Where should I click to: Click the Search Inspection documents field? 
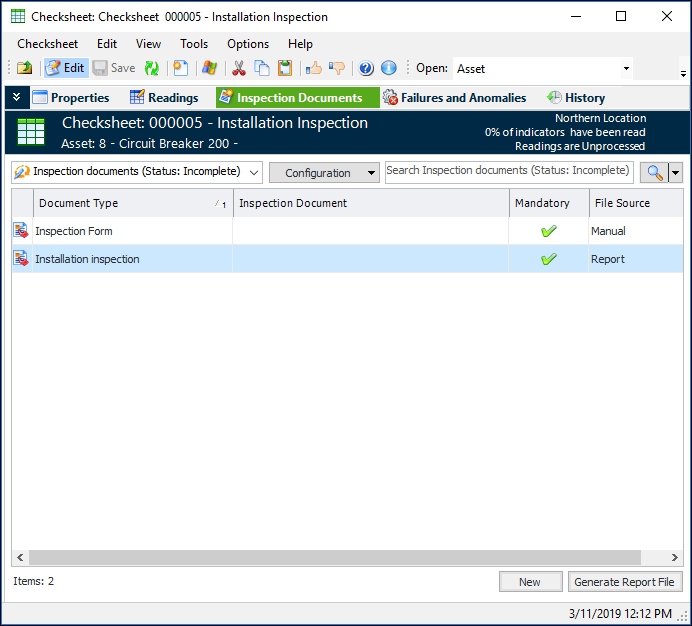coord(508,171)
